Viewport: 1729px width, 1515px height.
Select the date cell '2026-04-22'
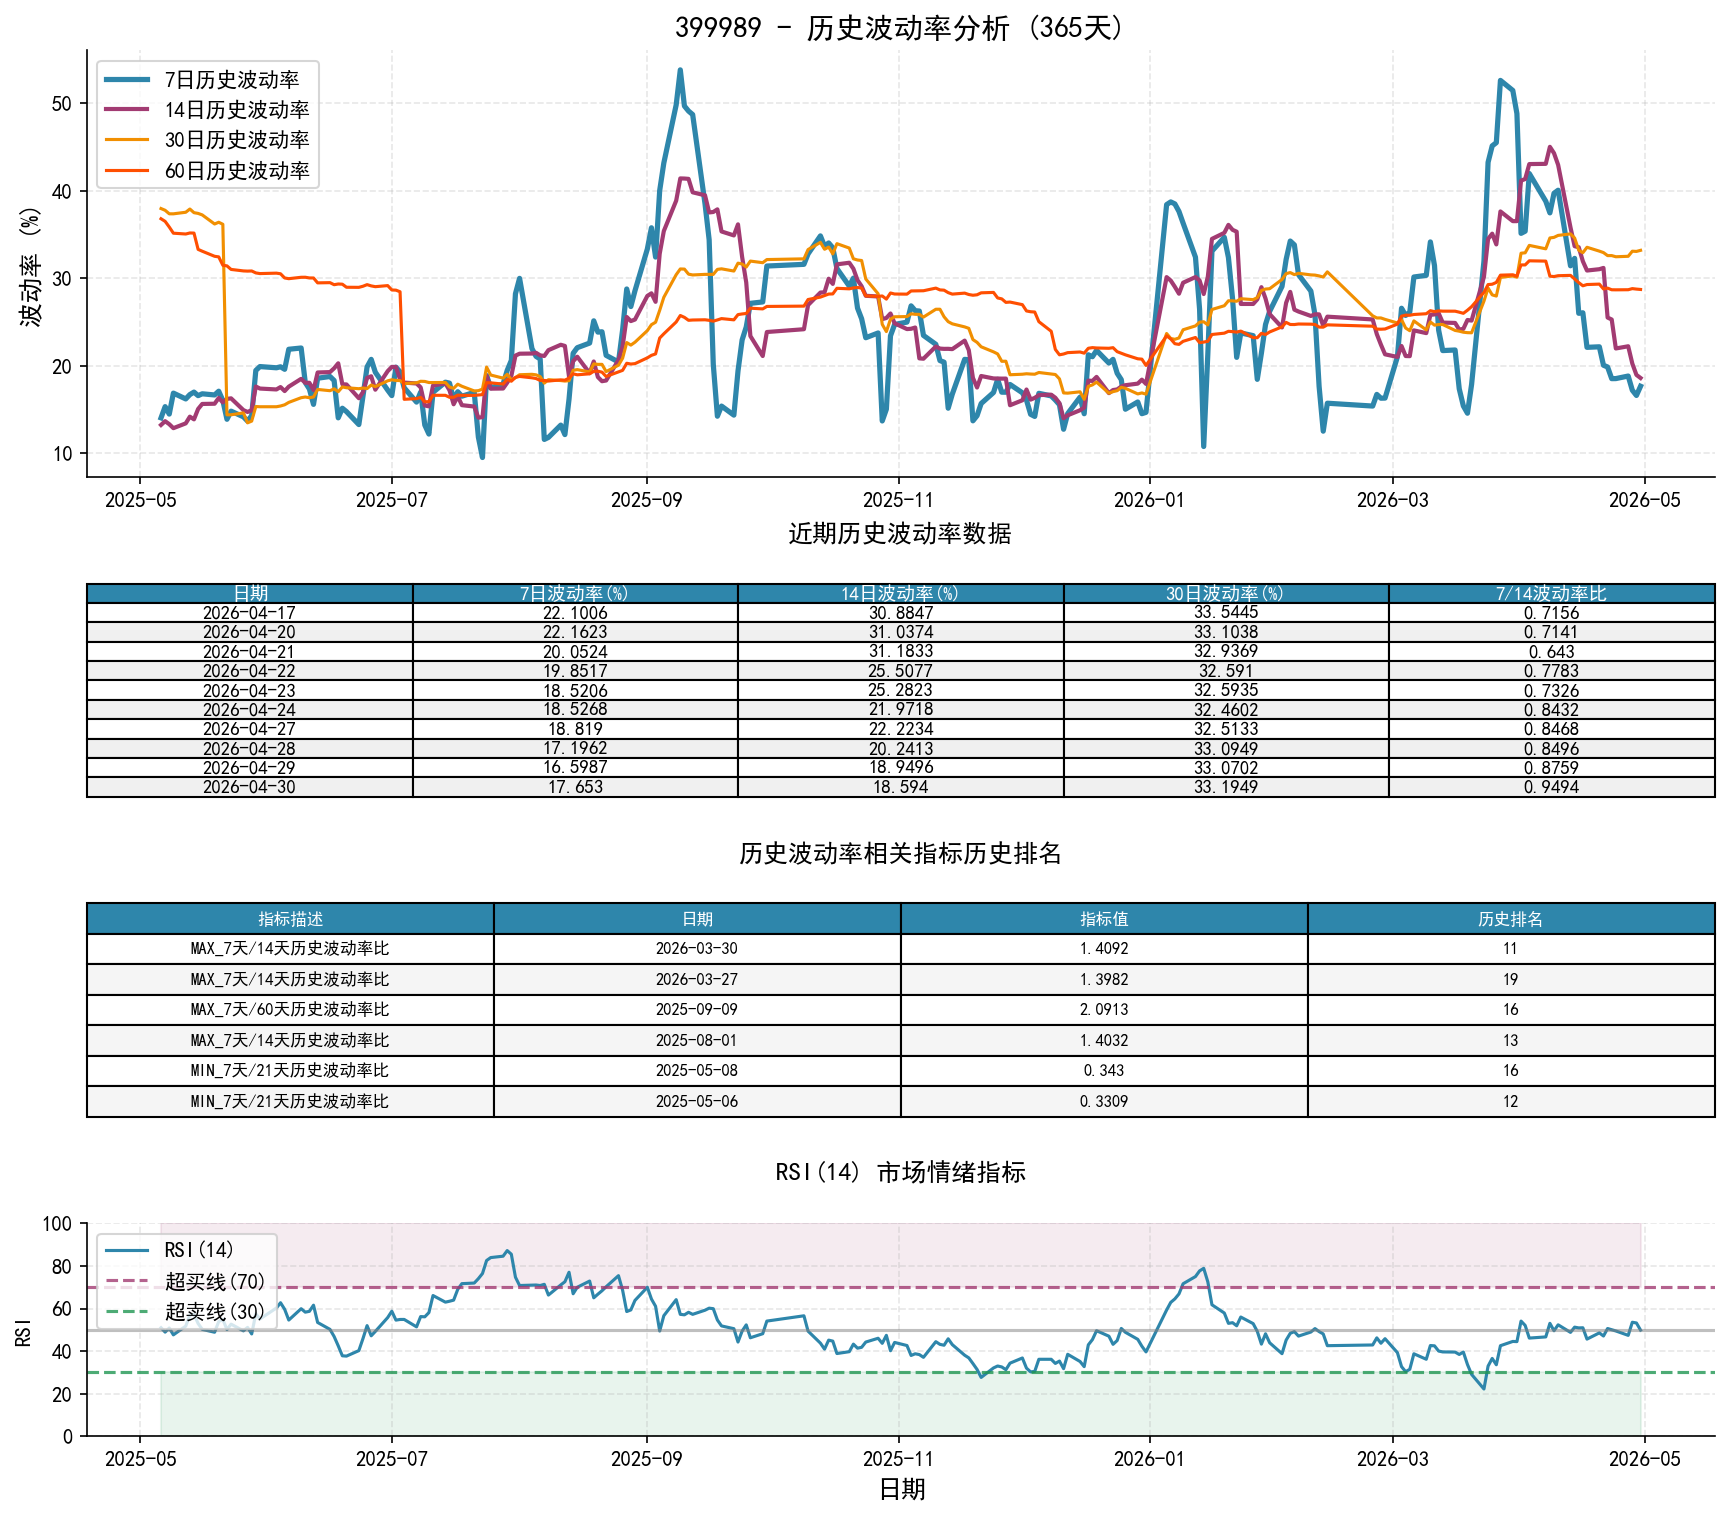coord(250,671)
